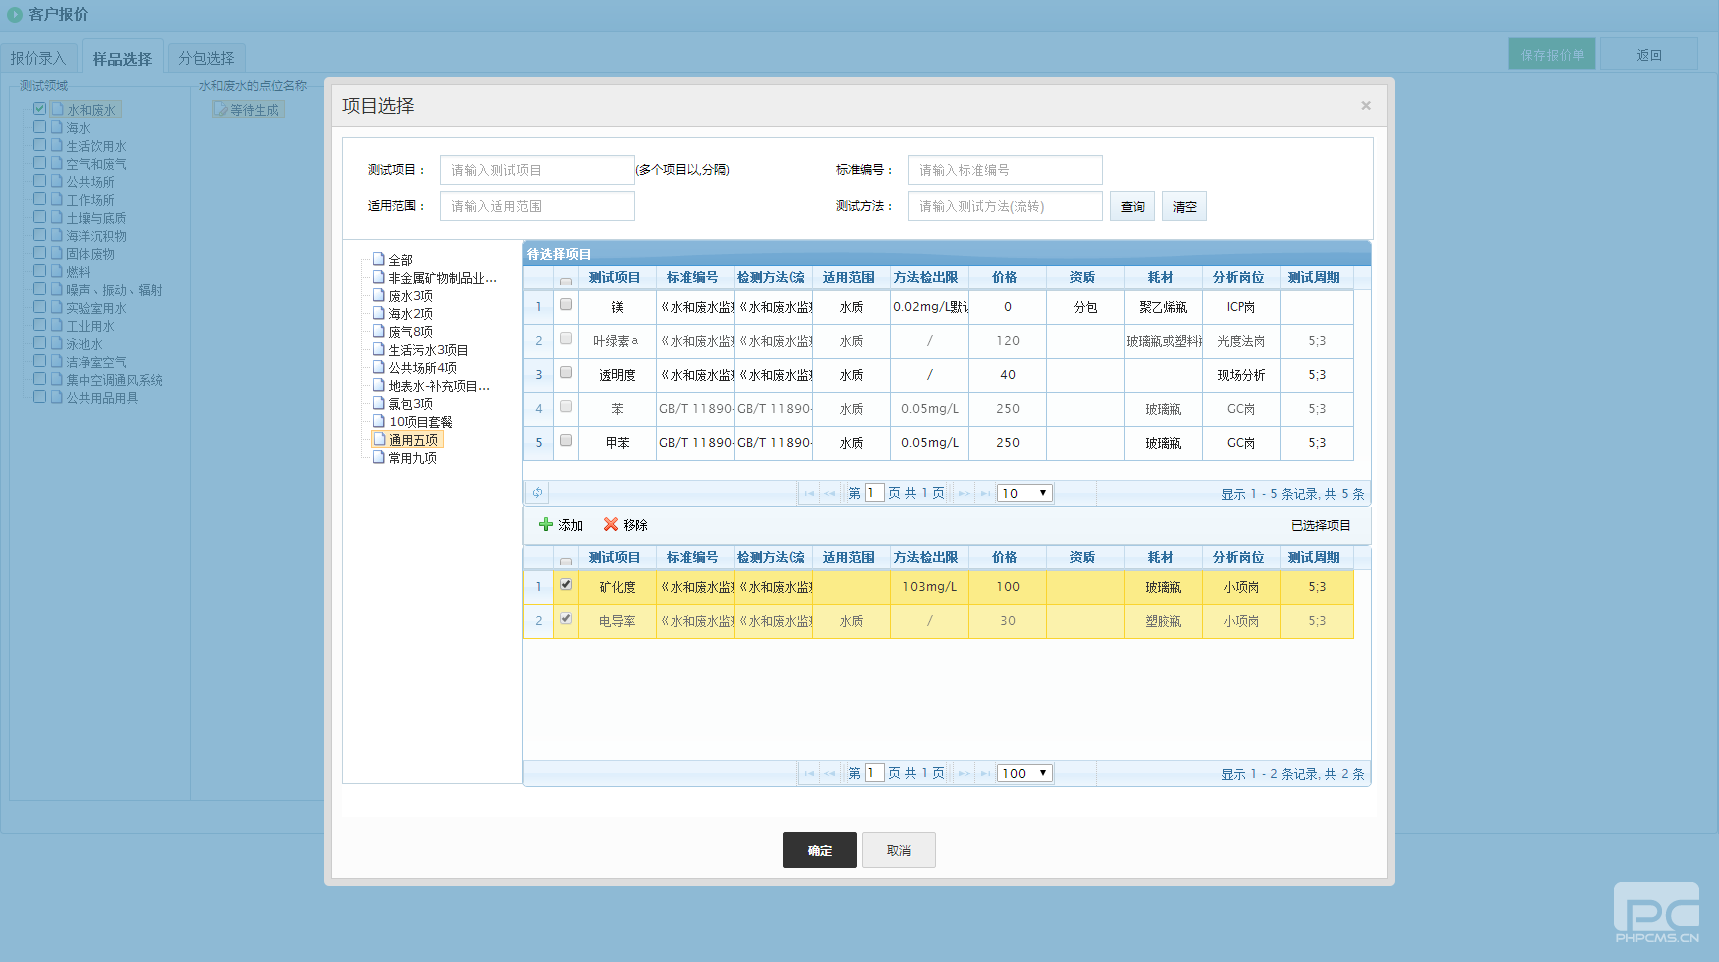The width and height of the screenshot is (1719, 962).
Task: Click last-page arrow in upper grid pager
Action: click(x=985, y=494)
